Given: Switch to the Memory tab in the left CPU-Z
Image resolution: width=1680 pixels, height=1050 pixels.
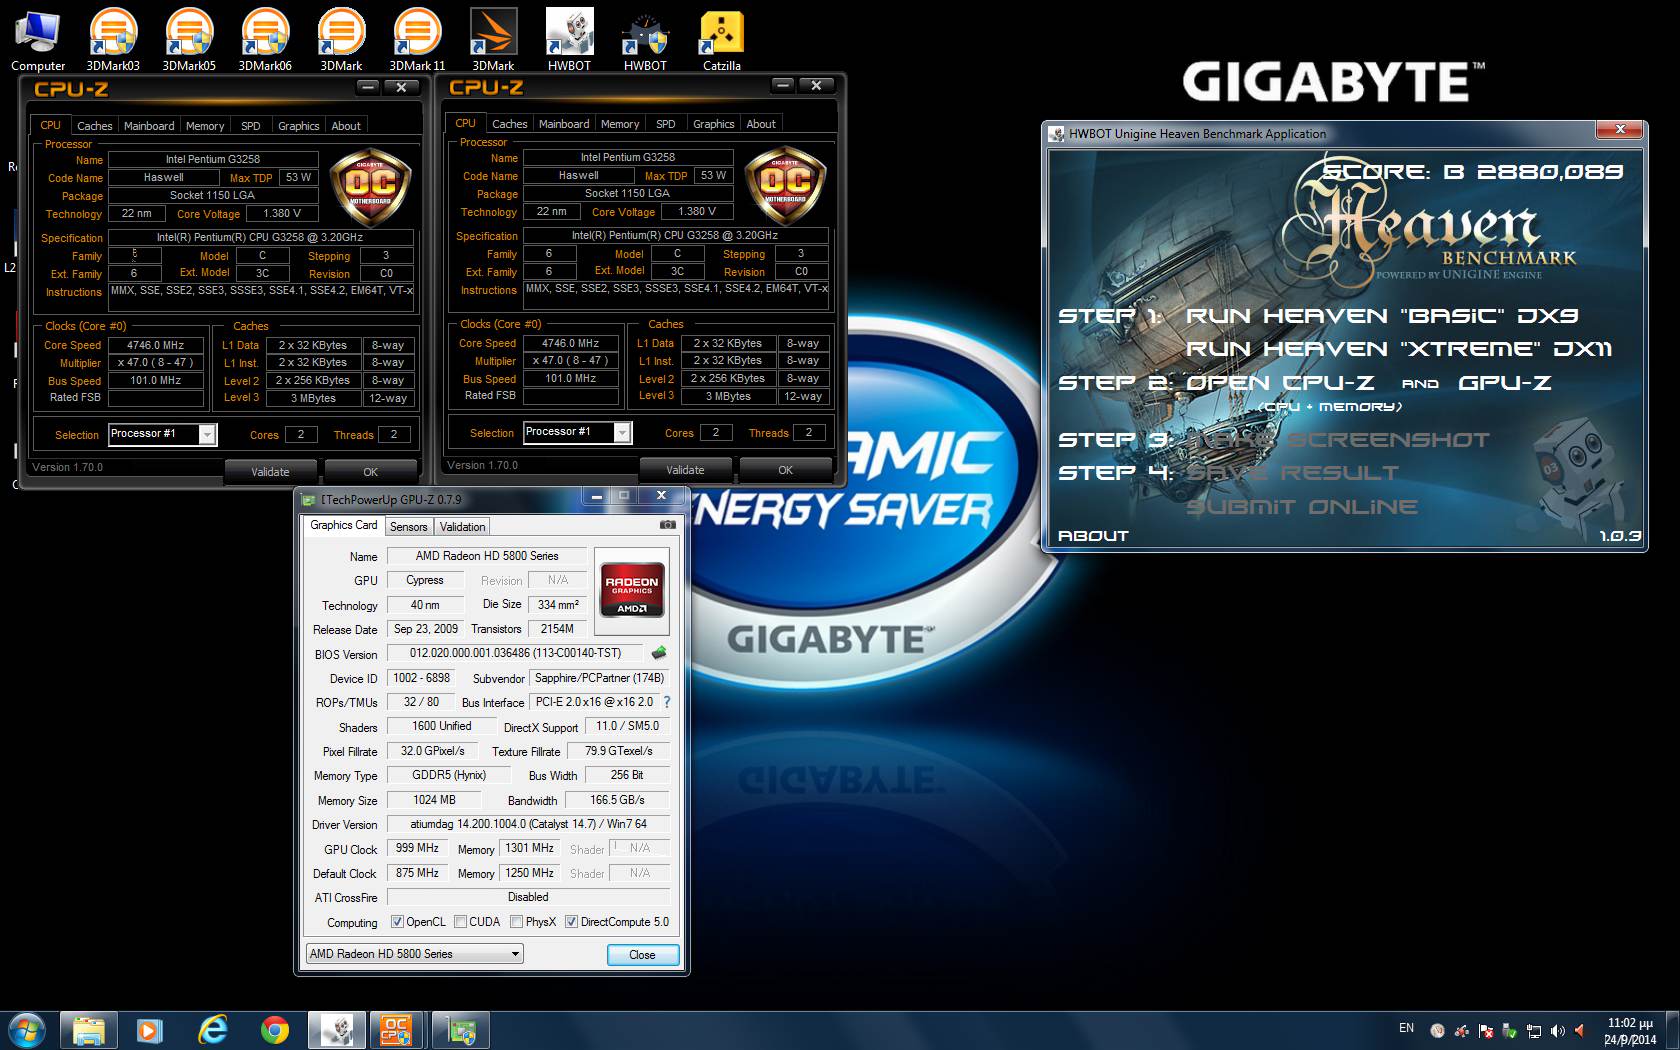Looking at the screenshot, I should [x=205, y=126].
